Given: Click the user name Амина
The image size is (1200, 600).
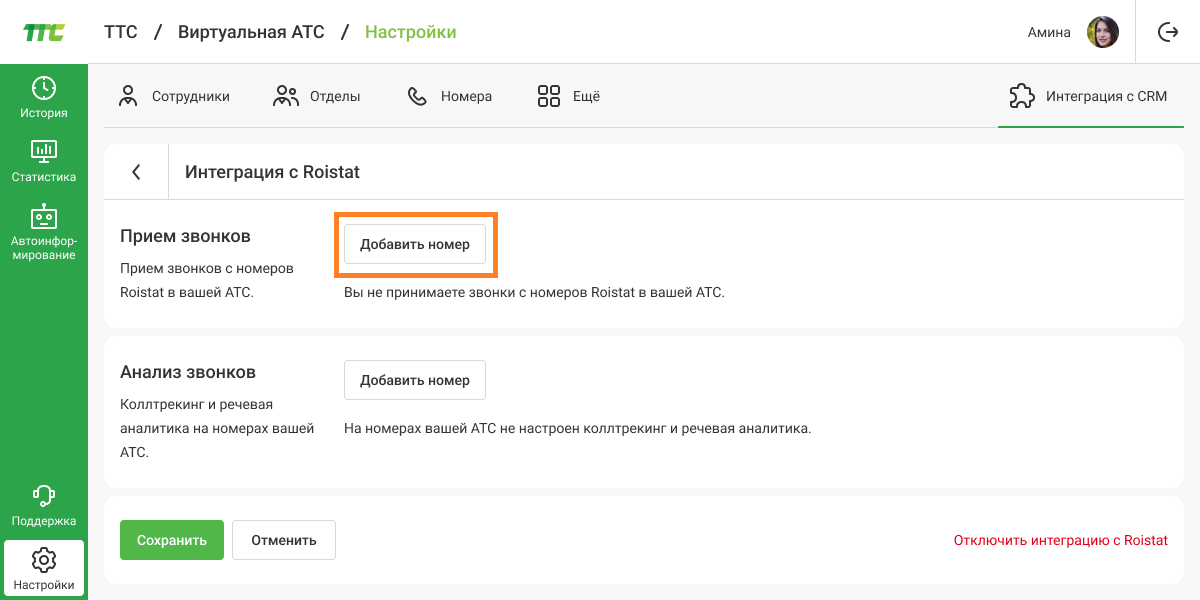Looking at the screenshot, I should click(1049, 32).
